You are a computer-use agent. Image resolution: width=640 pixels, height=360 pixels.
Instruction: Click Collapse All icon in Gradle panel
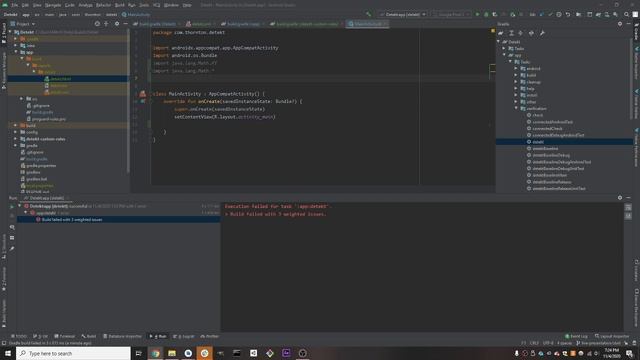tap(520, 33)
